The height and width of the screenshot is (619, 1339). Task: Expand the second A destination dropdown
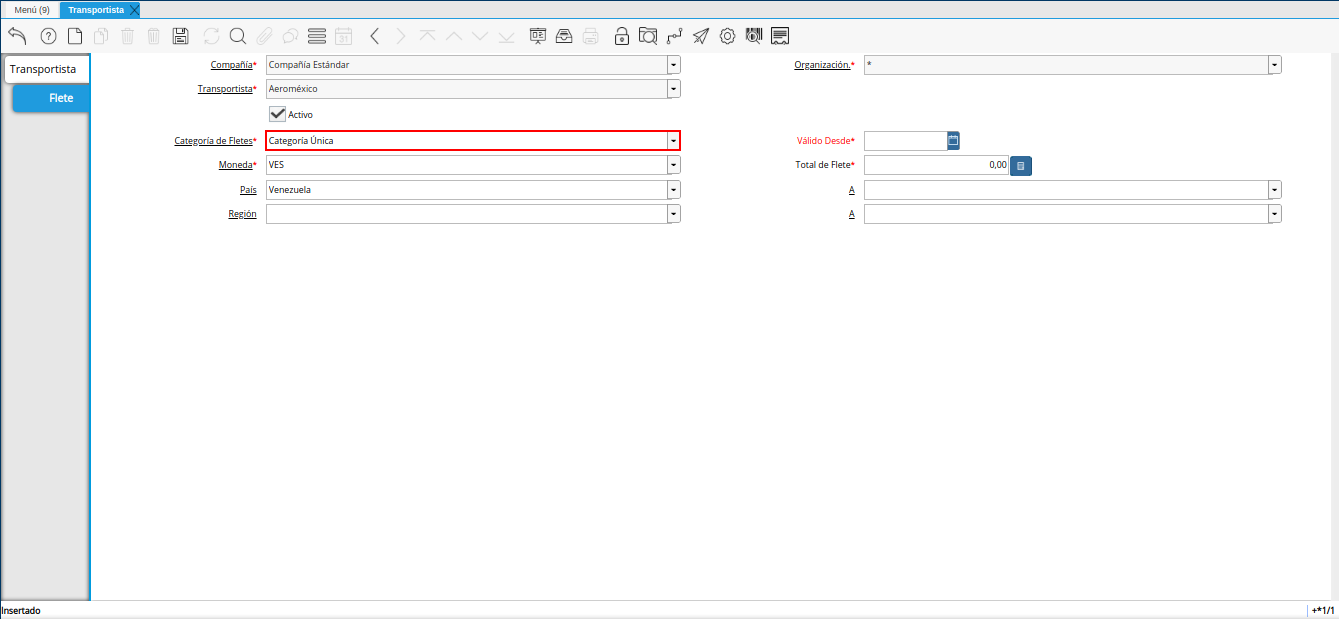[1275, 214]
